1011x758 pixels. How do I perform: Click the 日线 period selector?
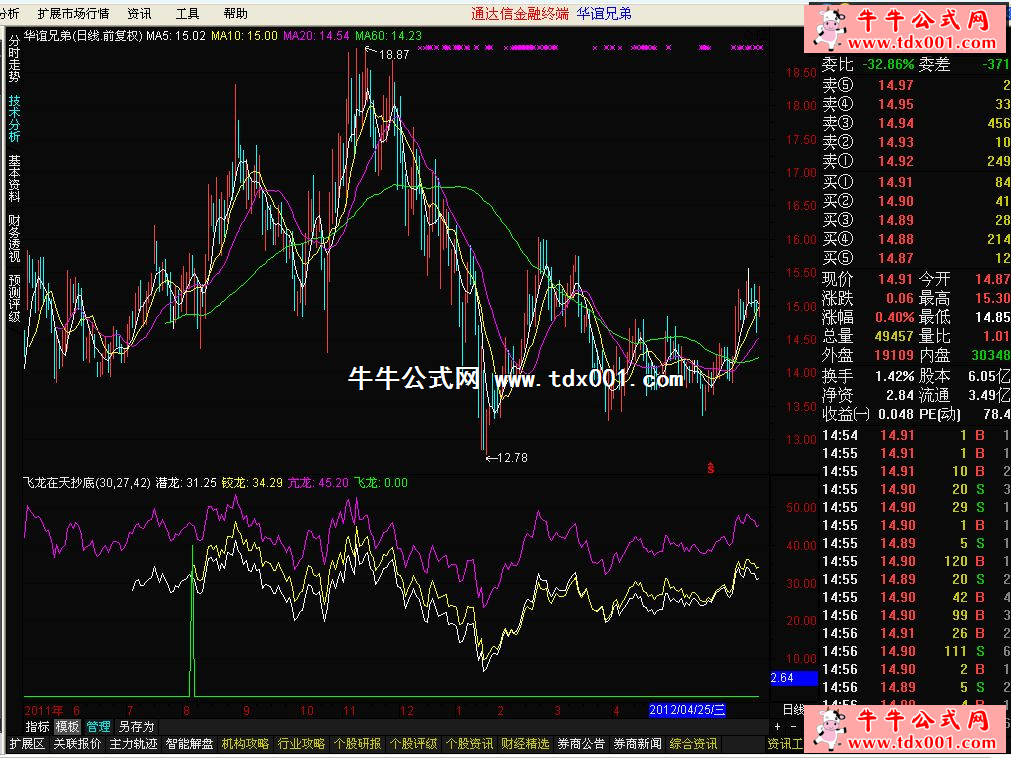pos(794,710)
